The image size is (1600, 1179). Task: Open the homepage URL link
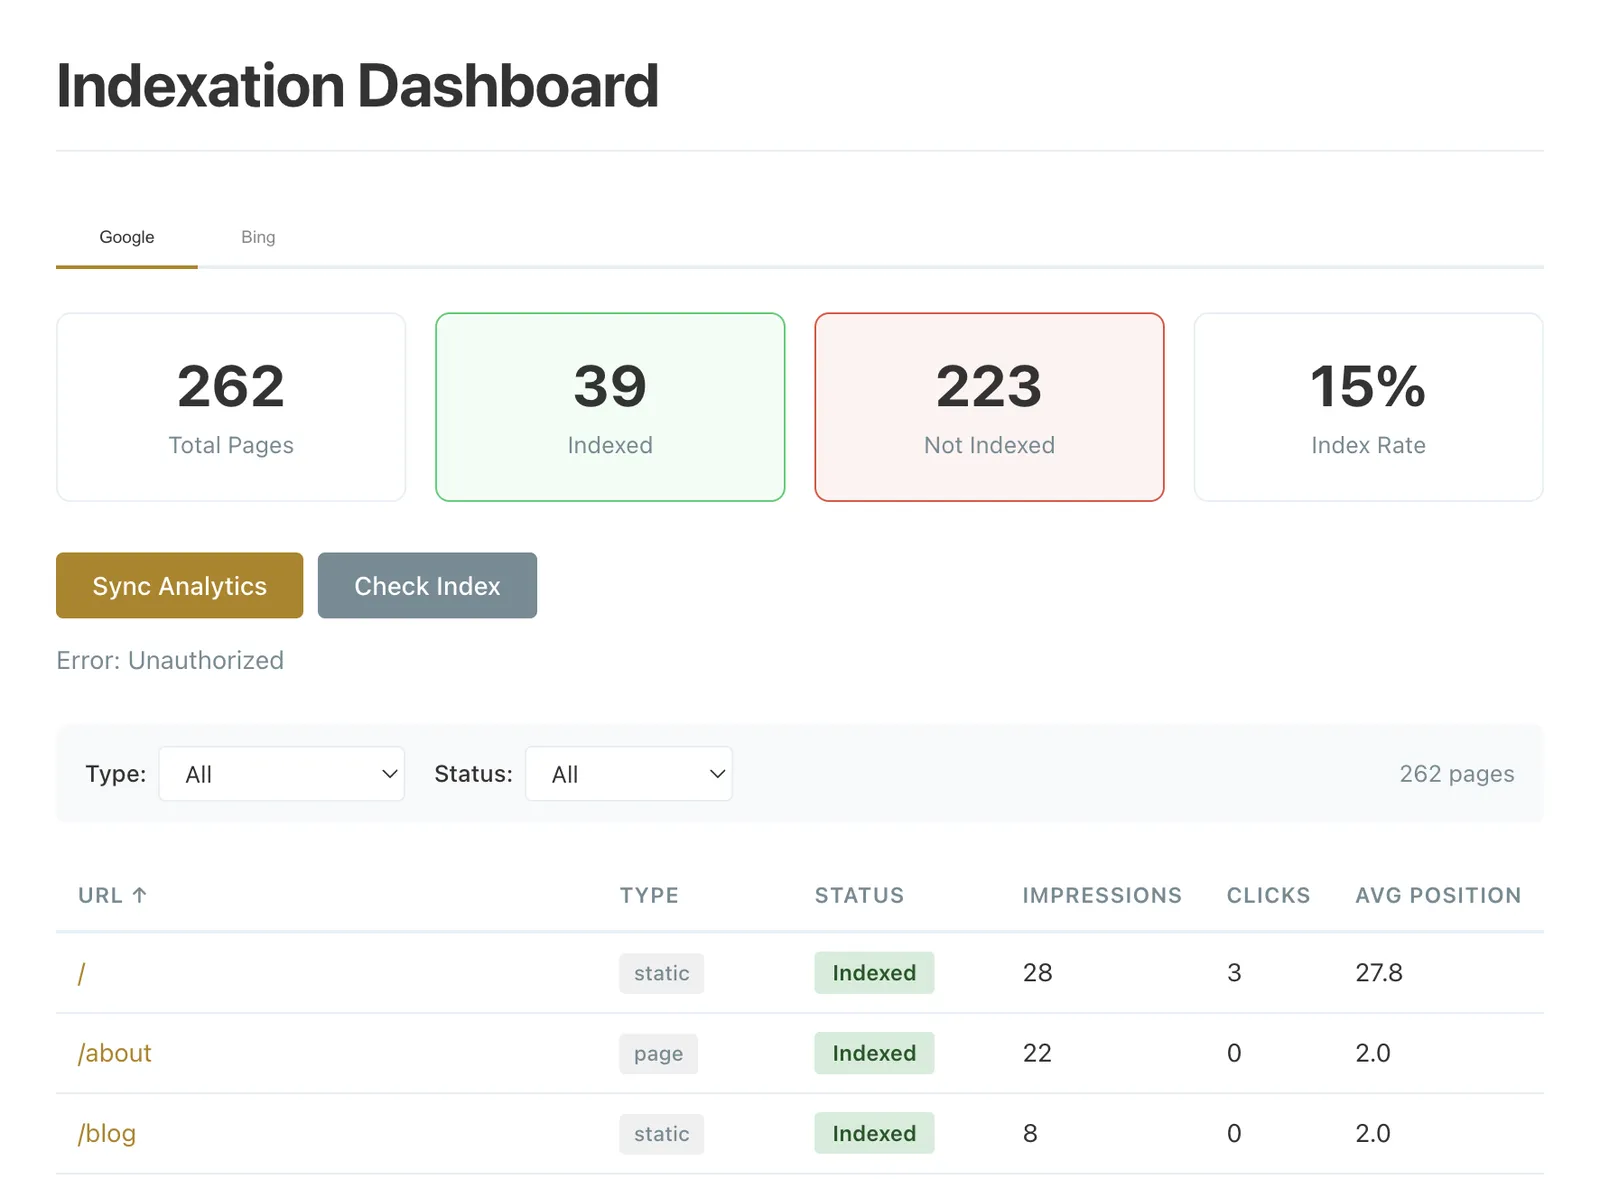click(x=81, y=973)
